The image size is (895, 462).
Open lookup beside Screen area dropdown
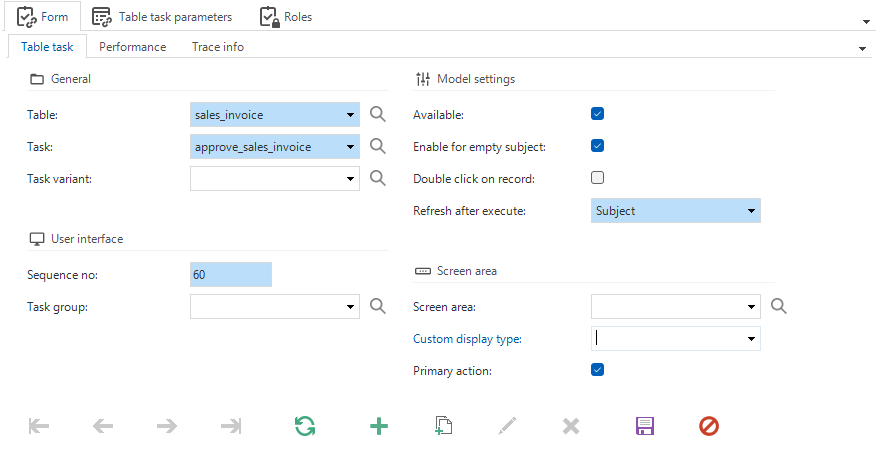pyautogui.click(x=779, y=306)
